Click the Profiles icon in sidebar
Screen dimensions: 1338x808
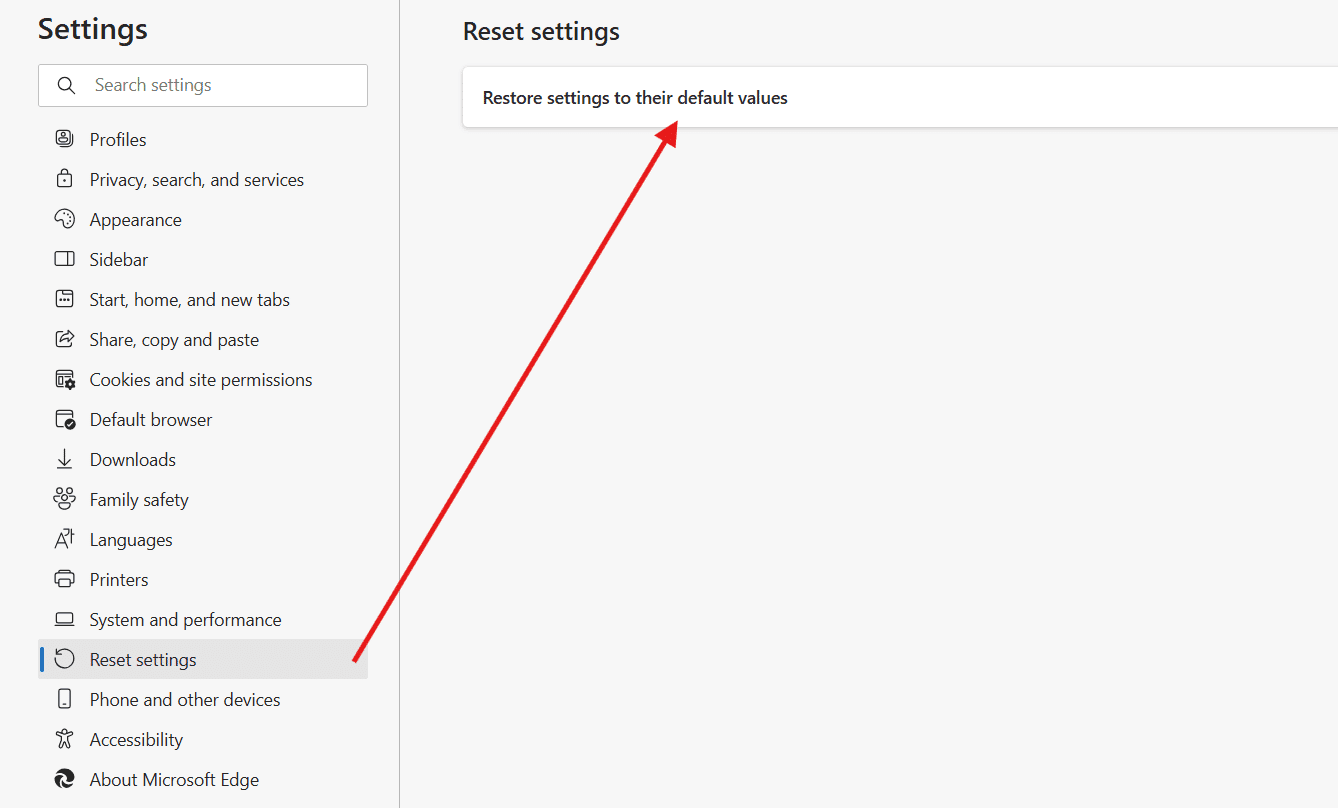point(65,139)
